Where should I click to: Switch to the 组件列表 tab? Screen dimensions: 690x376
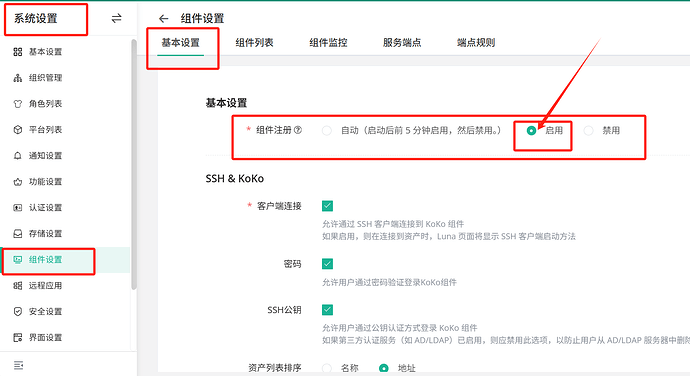pos(254,43)
